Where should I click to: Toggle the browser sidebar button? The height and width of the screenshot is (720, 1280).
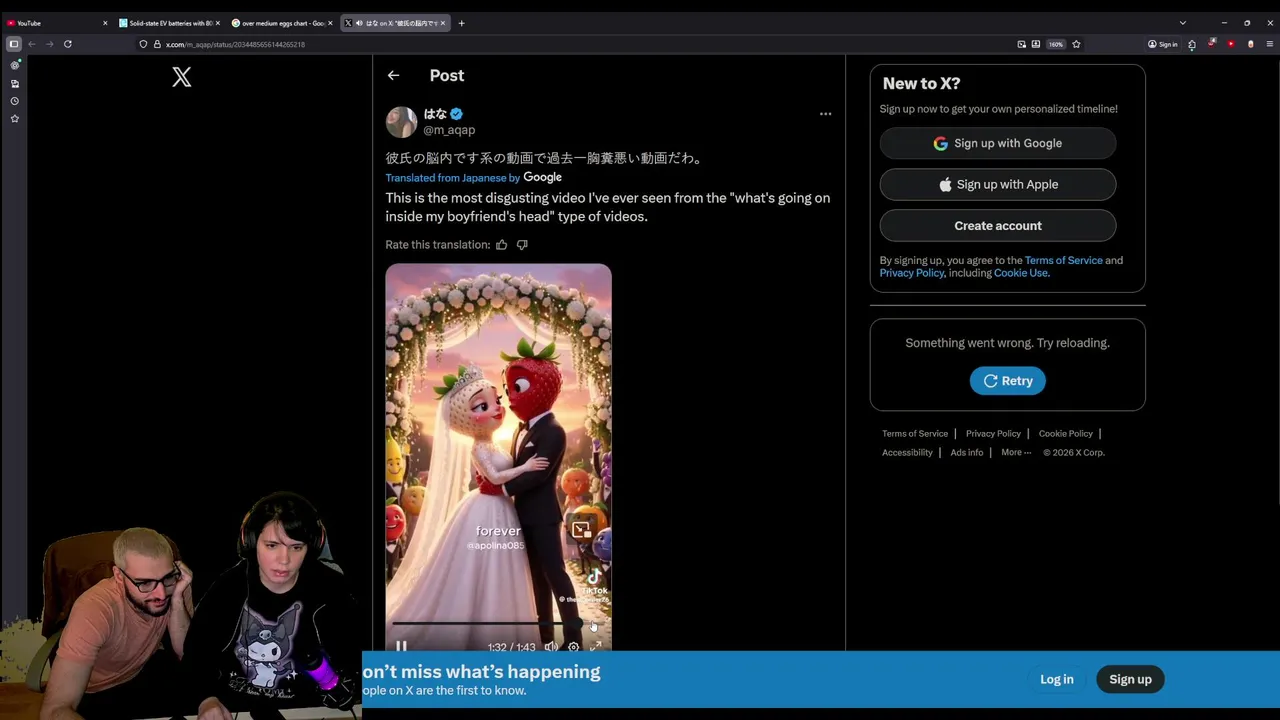pos(14,44)
